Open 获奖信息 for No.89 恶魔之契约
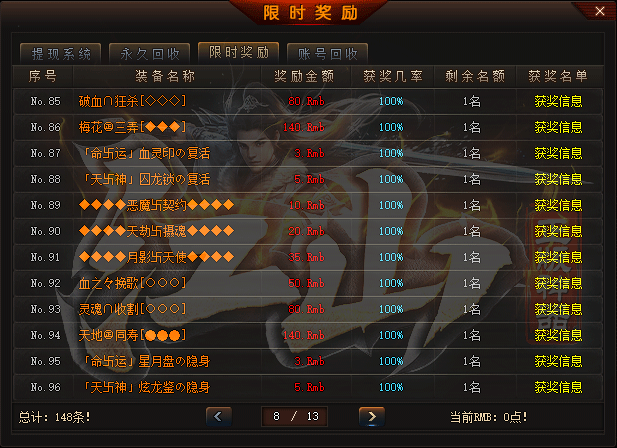Screen dimensions: 617x448 (558, 205)
